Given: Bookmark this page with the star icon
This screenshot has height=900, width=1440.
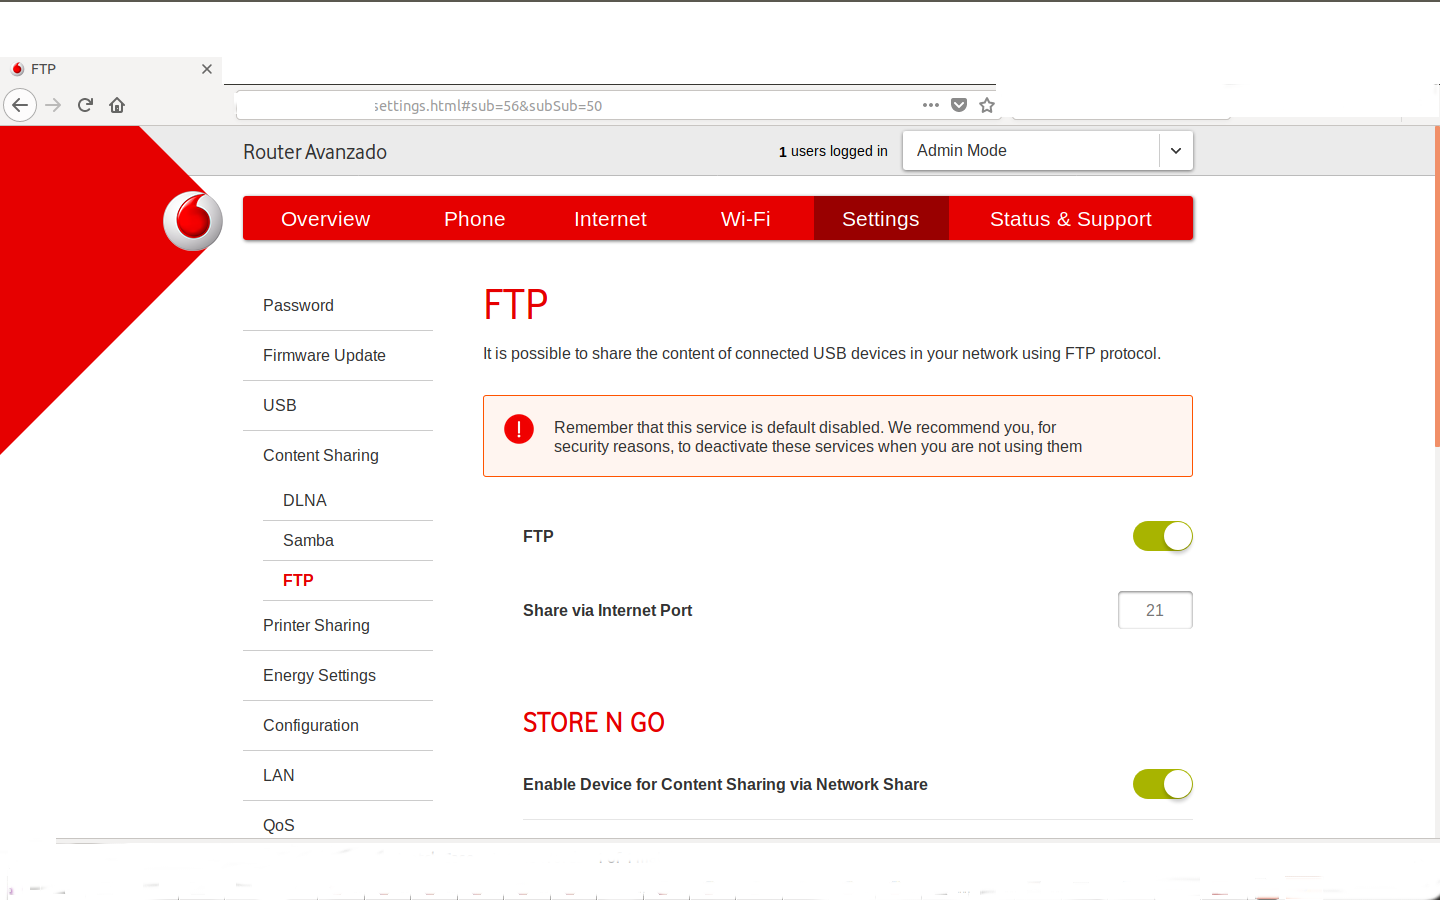Looking at the screenshot, I should tap(987, 105).
